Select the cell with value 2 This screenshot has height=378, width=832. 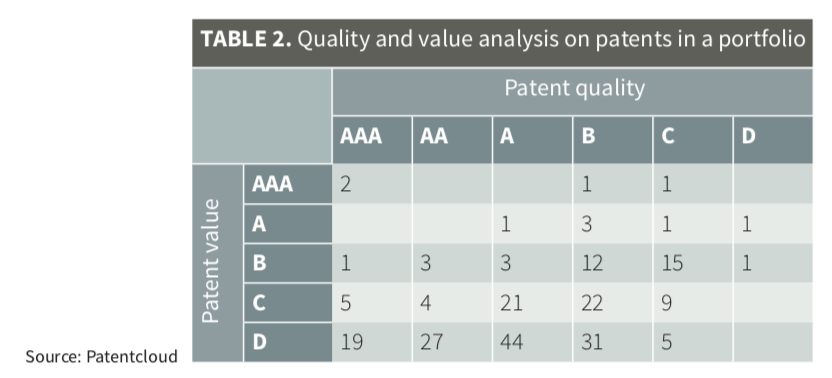[372, 184]
